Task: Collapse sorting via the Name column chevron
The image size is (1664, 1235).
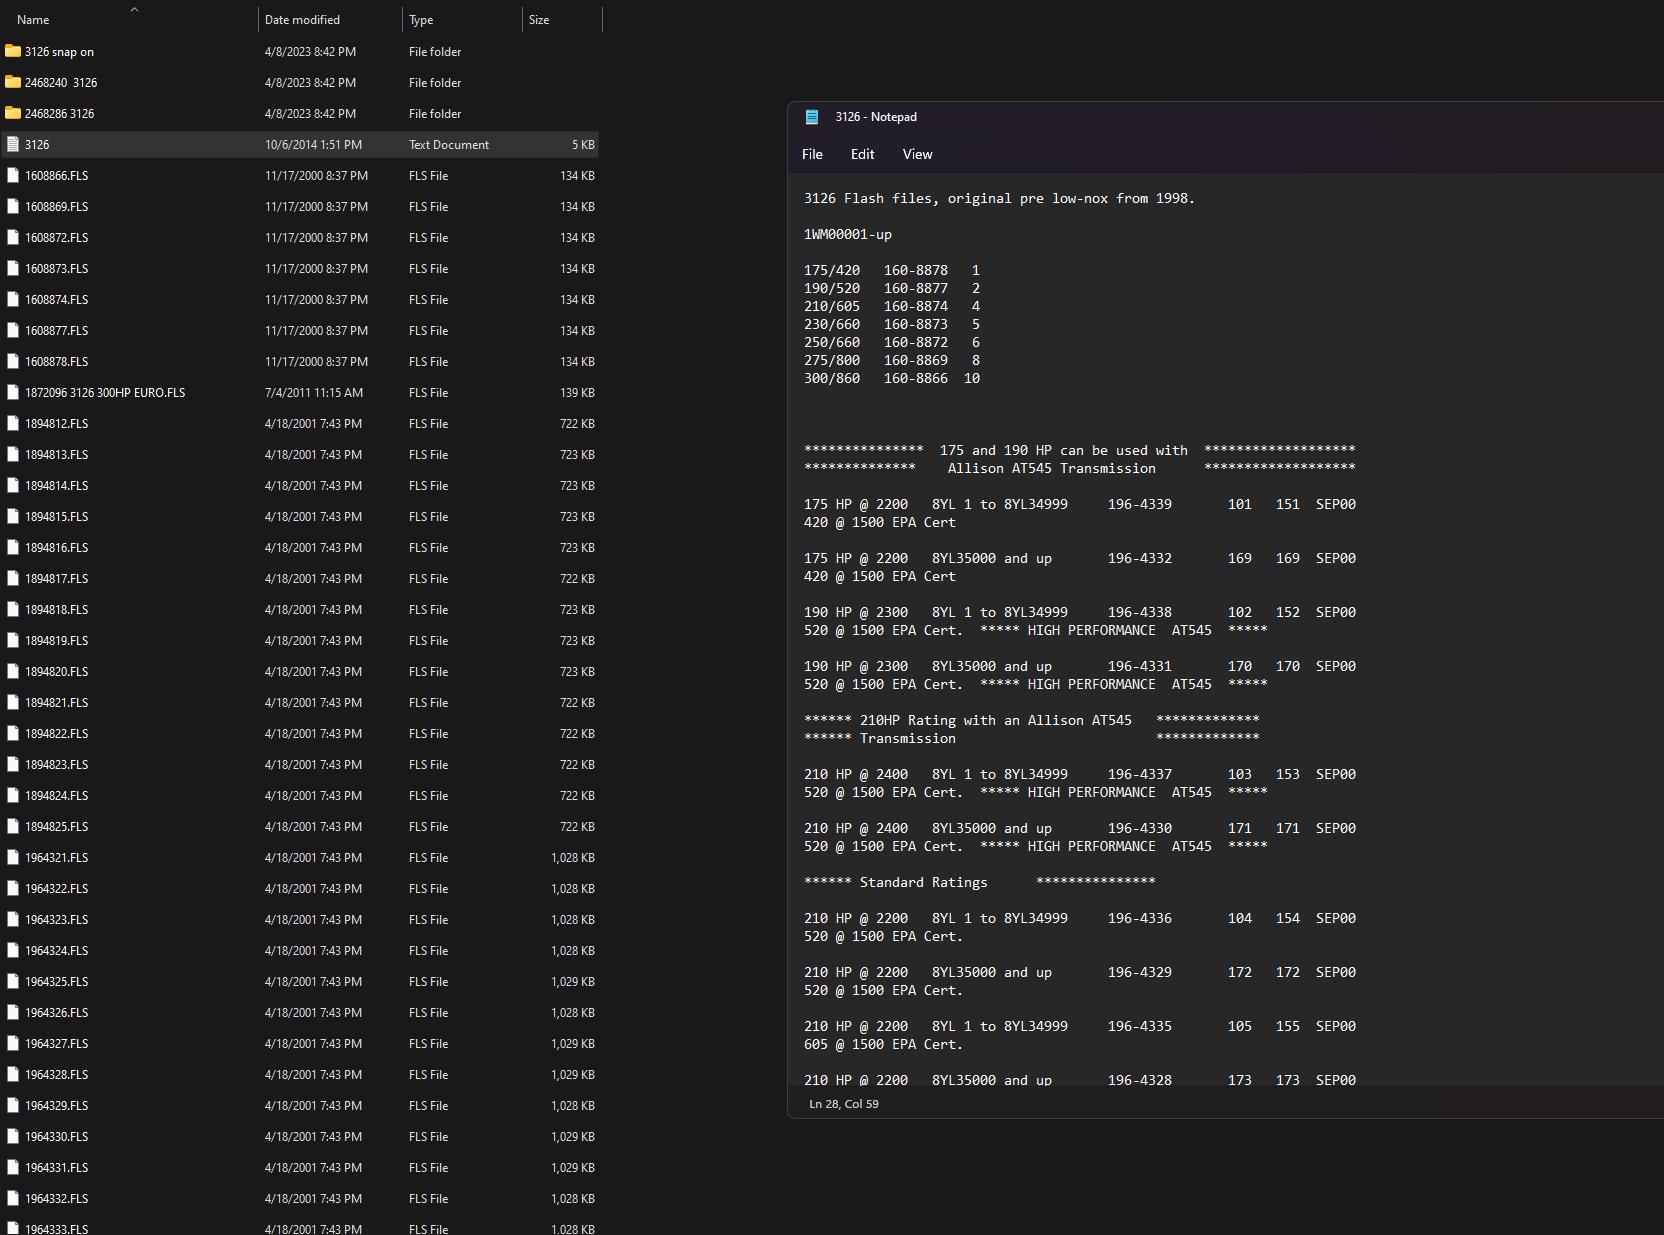Action: pyautogui.click(x=133, y=10)
